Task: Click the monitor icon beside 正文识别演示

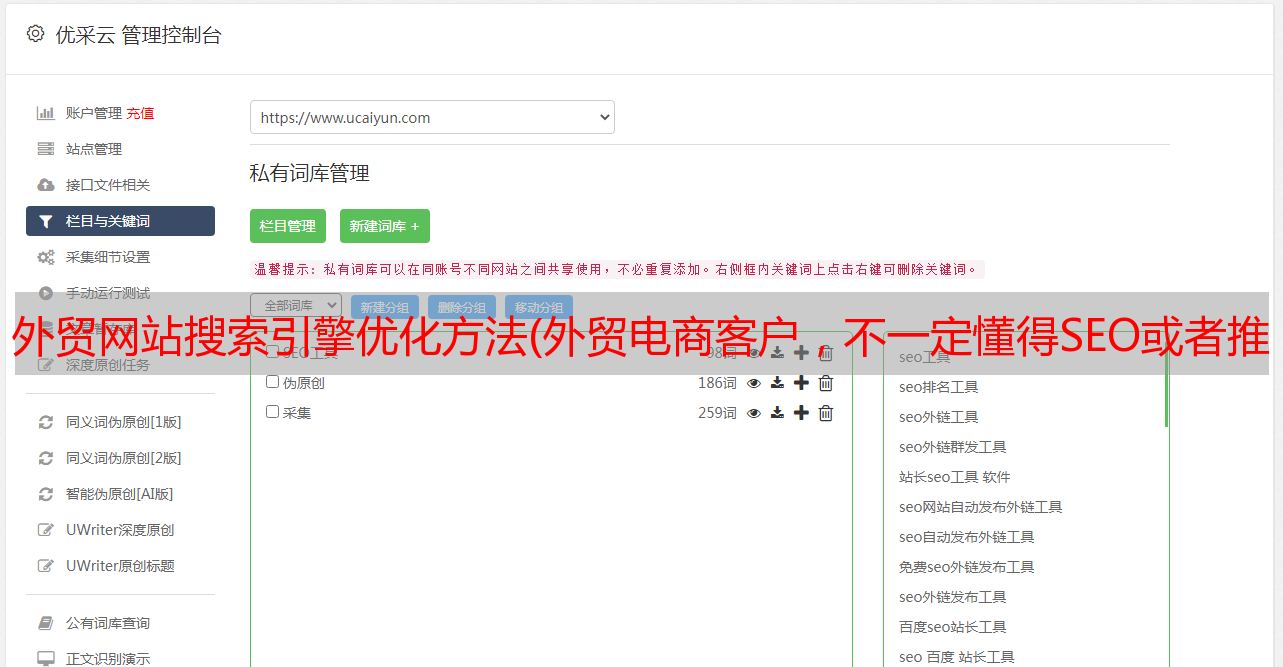Action: pyautogui.click(x=46, y=659)
